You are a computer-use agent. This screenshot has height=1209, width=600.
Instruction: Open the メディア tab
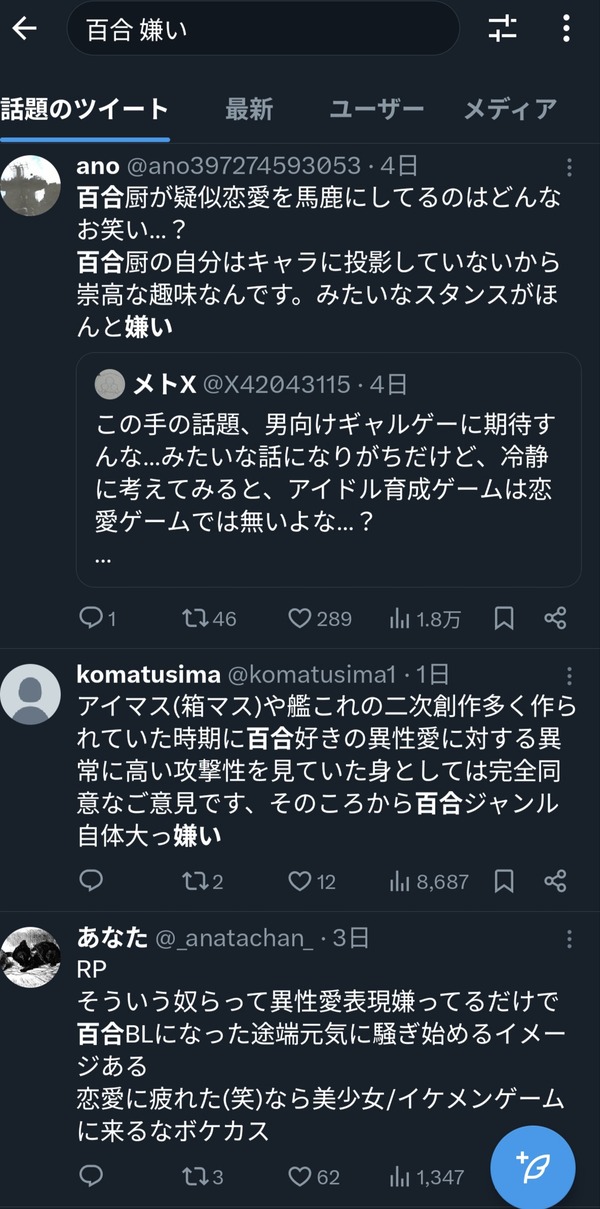[x=510, y=109]
